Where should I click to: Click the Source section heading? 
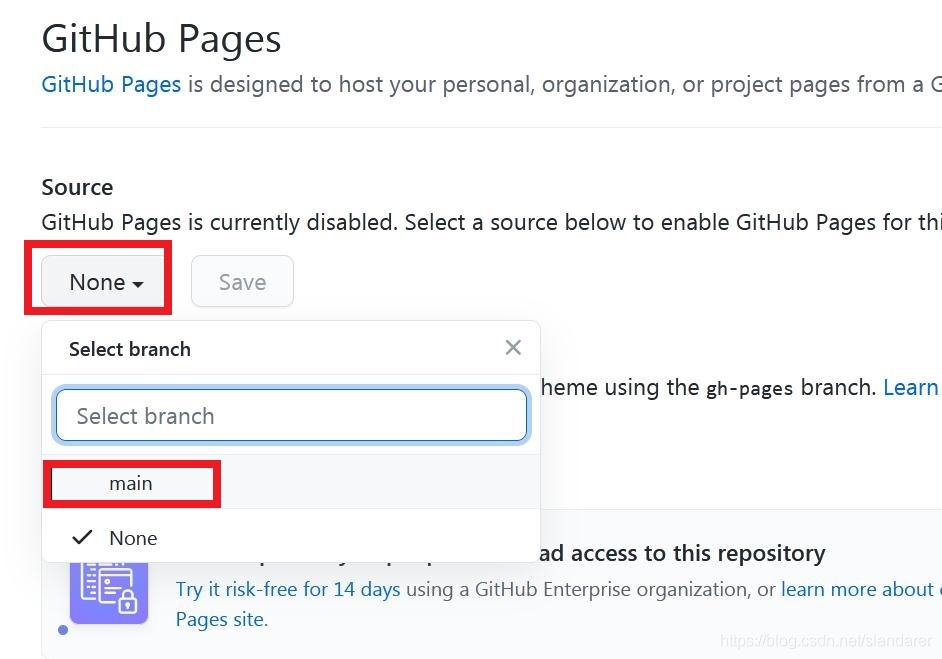77,187
